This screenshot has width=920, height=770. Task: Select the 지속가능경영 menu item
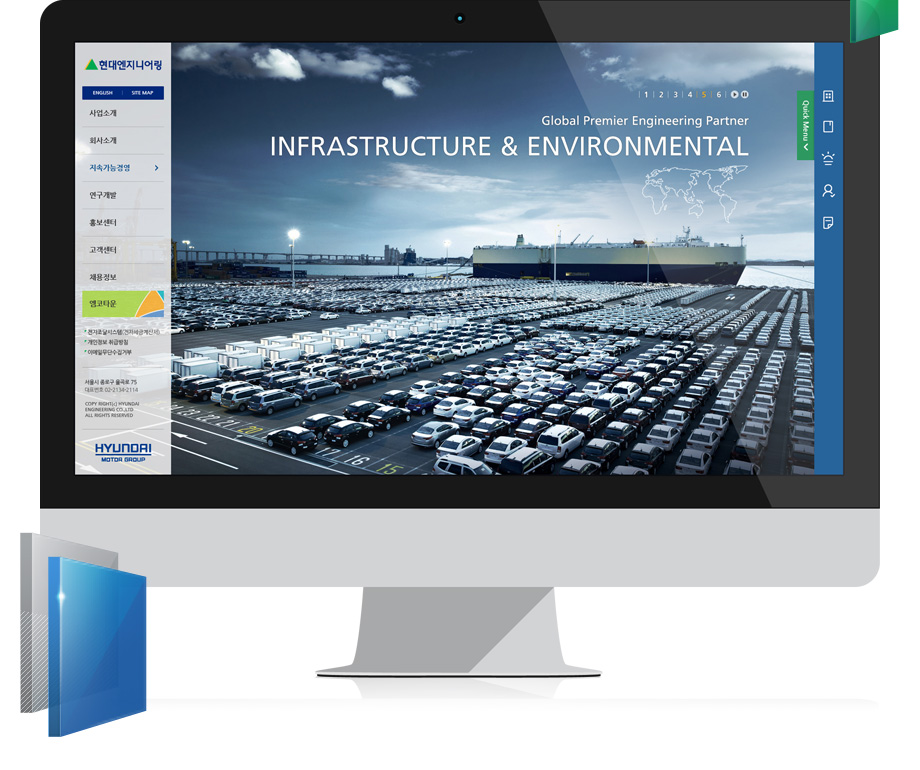[110, 168]
